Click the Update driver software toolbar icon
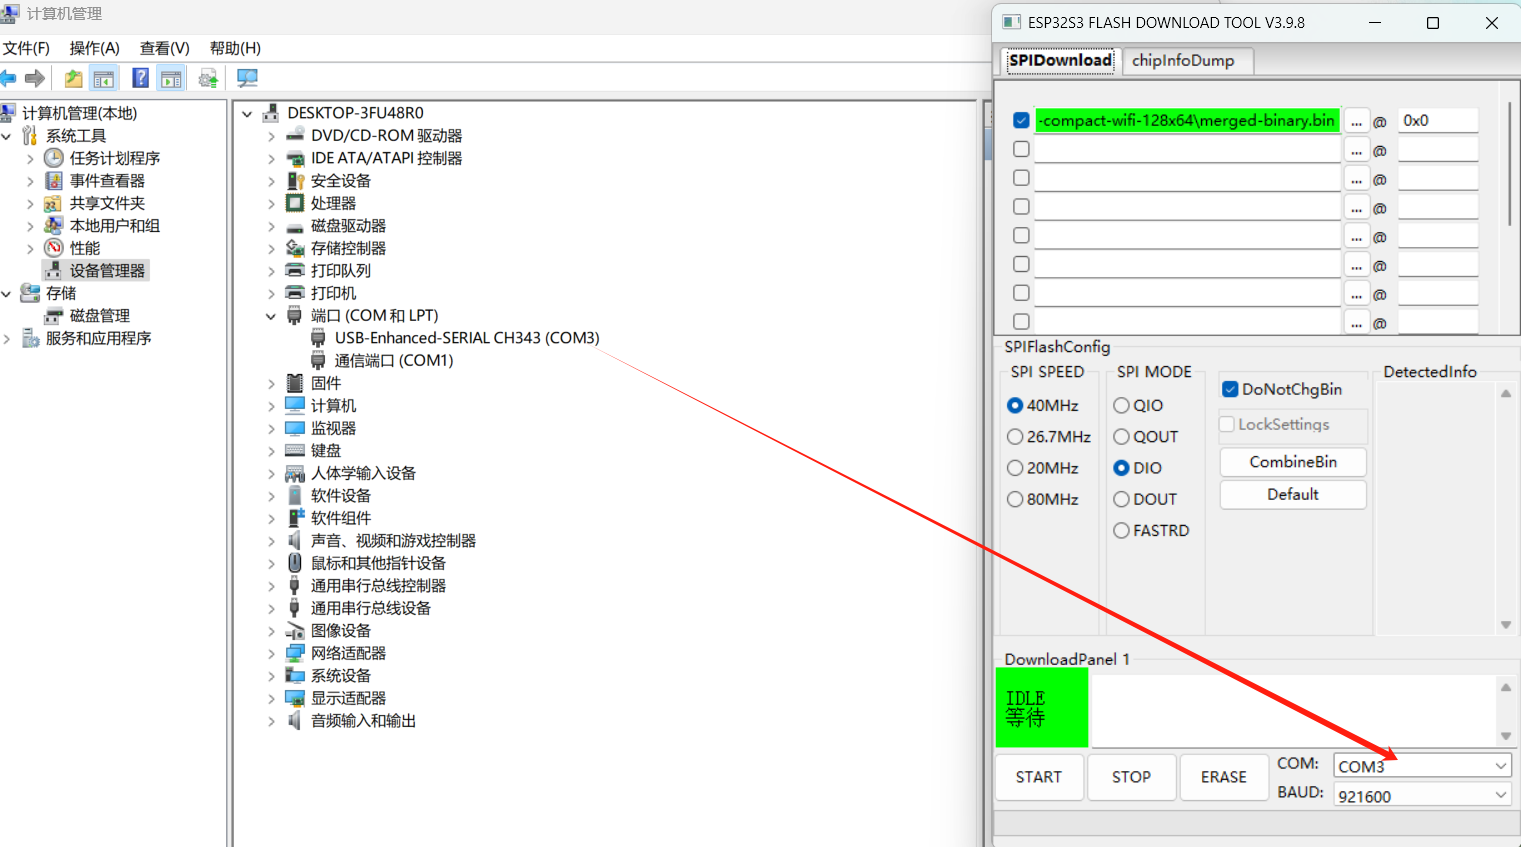 pos(208,78)
